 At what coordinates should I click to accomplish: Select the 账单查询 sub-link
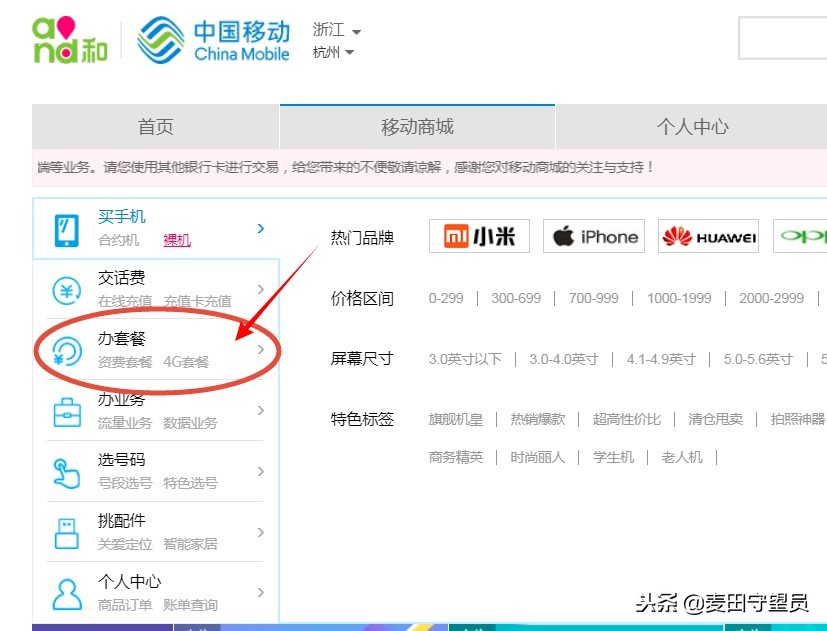pyautogui.click(x=190, y=605)
